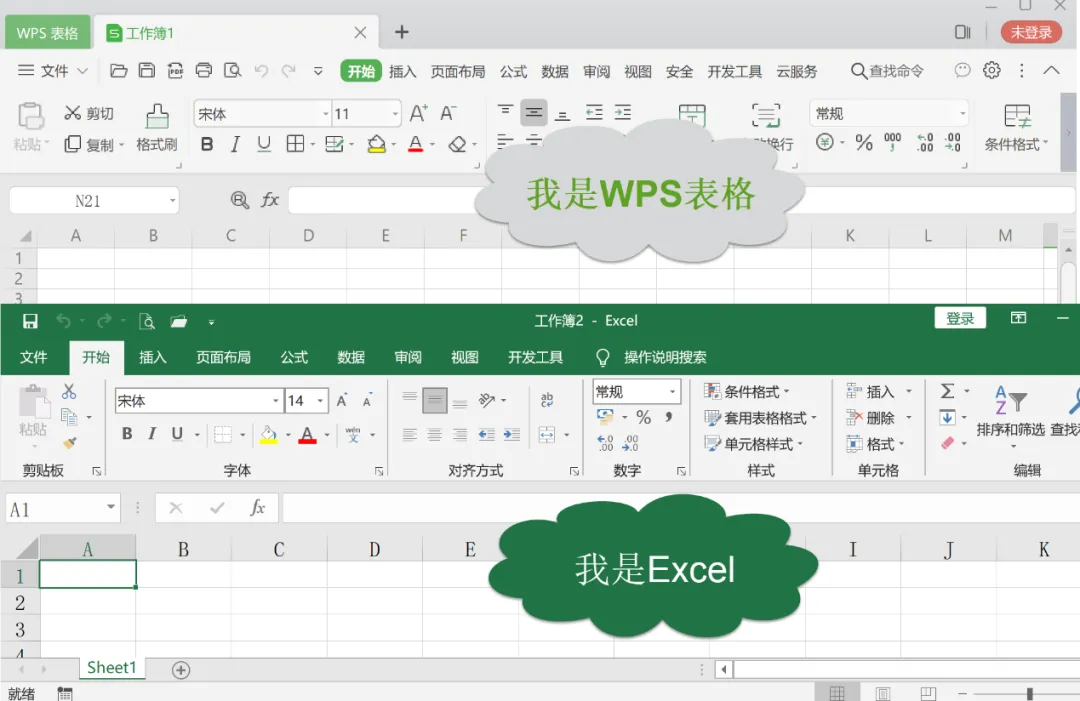1080x701 pixels.
Task: Click Excel 条件格式 button
Action: tap(746, 391)
